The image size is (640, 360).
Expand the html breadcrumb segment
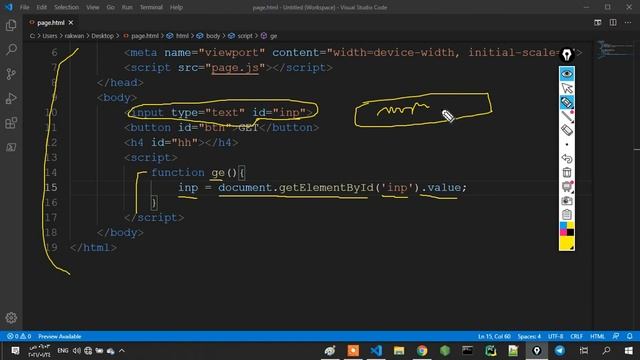[178, 36]
